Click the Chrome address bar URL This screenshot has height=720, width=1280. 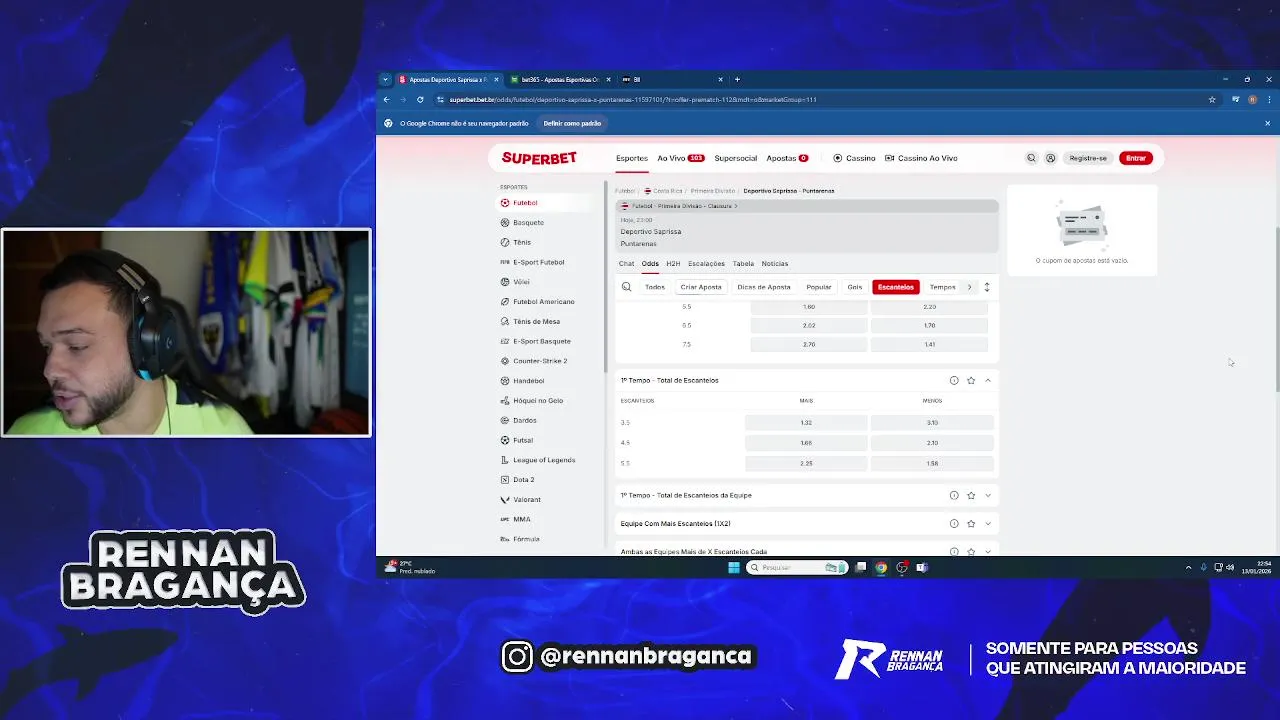pos(633,100)
